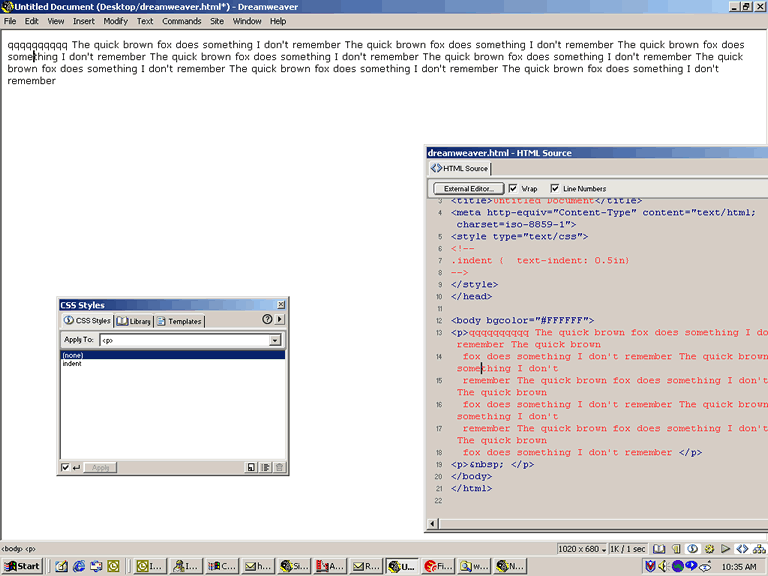Screen dimensions: 768x576
Task: Open the Apply To dropdown in CSS Styles
Action: (275, 340)
